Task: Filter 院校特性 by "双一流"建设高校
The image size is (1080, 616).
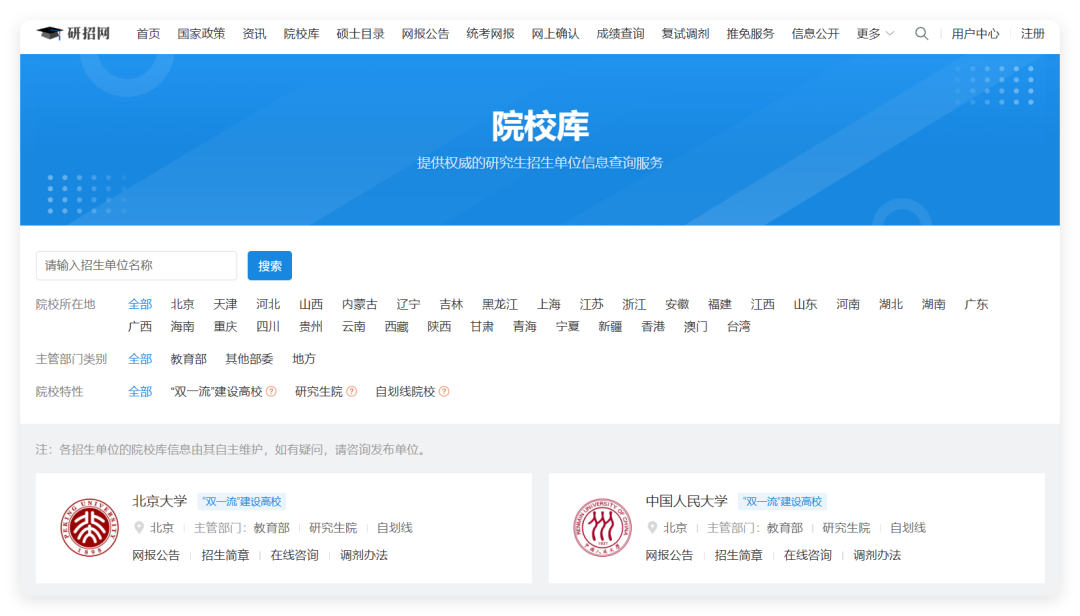Action: click(x=216, y=391)
